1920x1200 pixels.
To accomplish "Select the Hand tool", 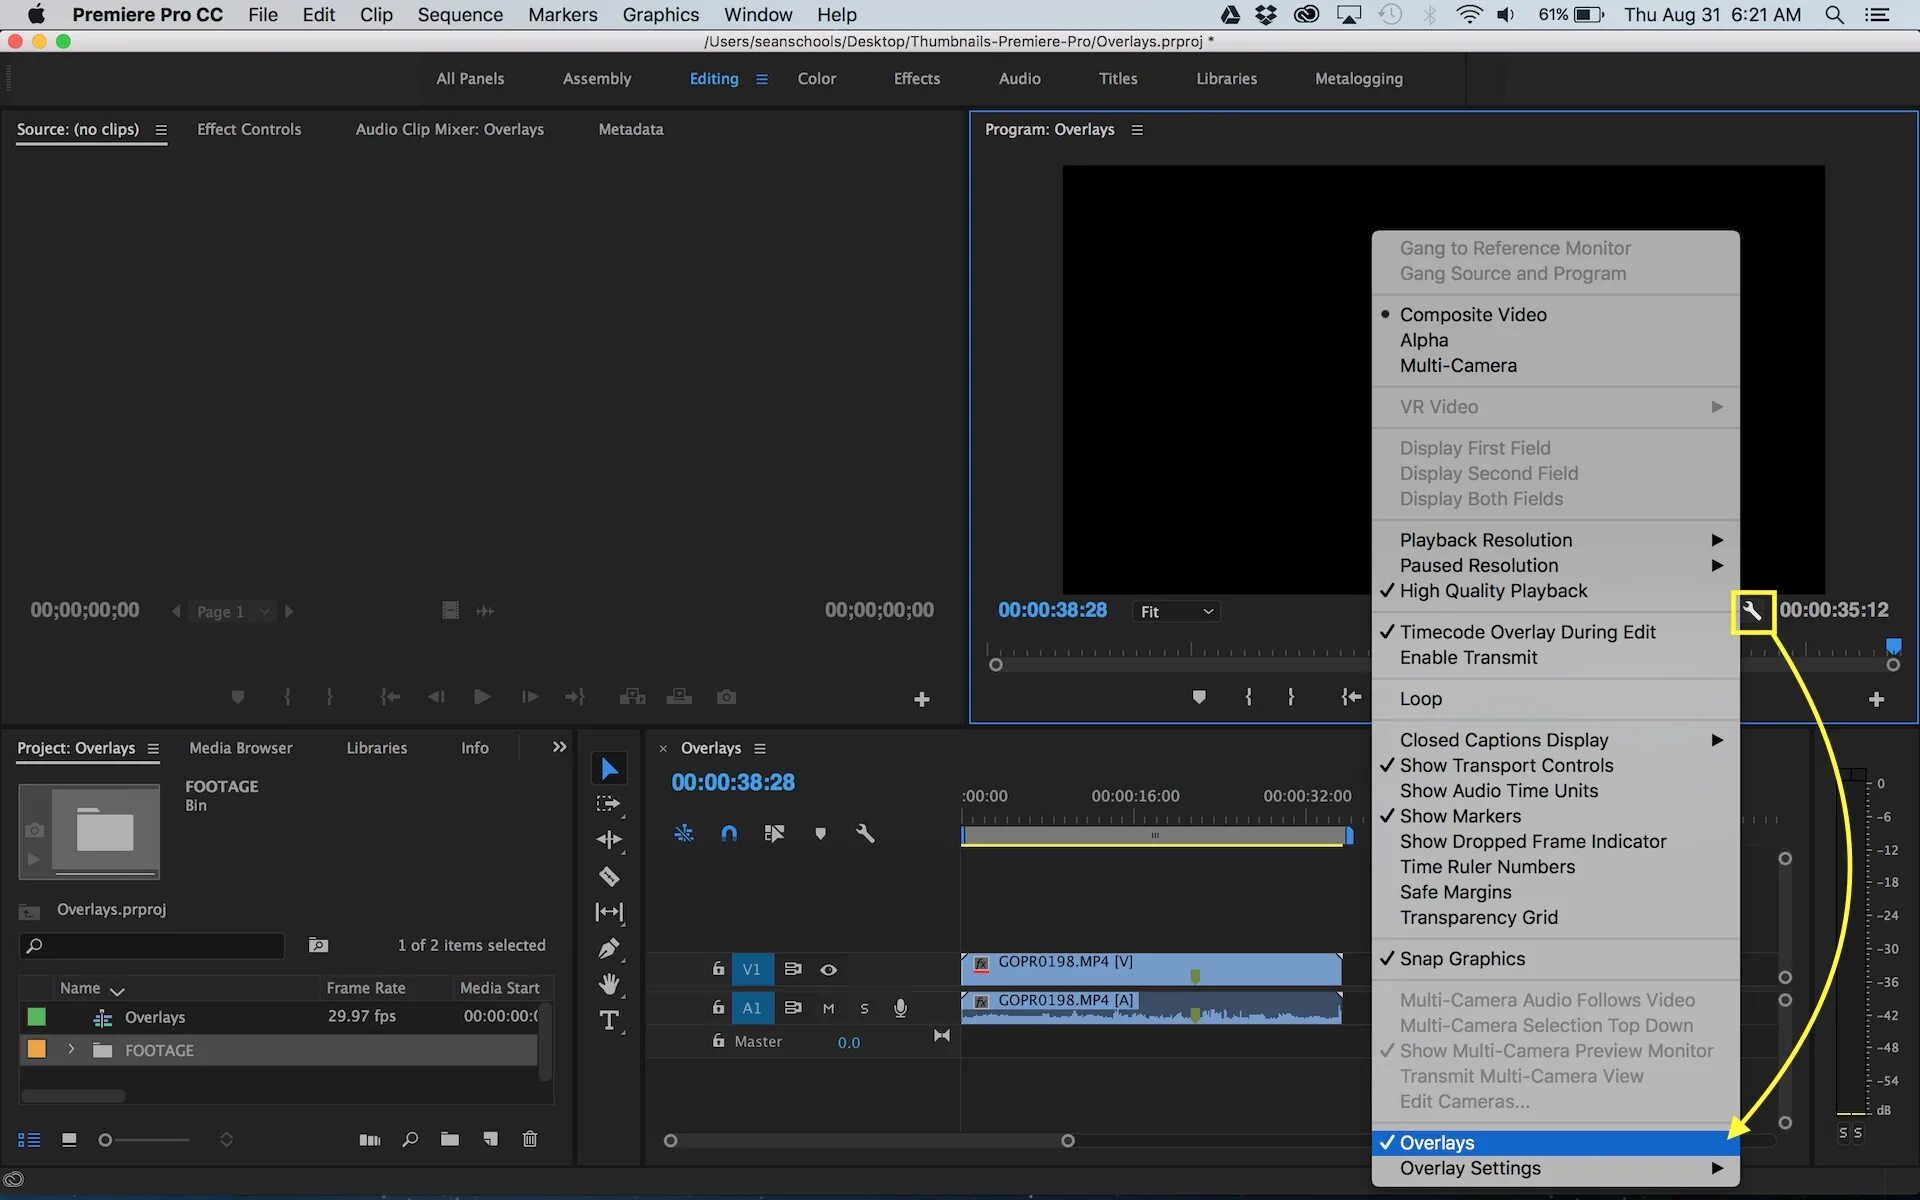I will tap(608, 984).
